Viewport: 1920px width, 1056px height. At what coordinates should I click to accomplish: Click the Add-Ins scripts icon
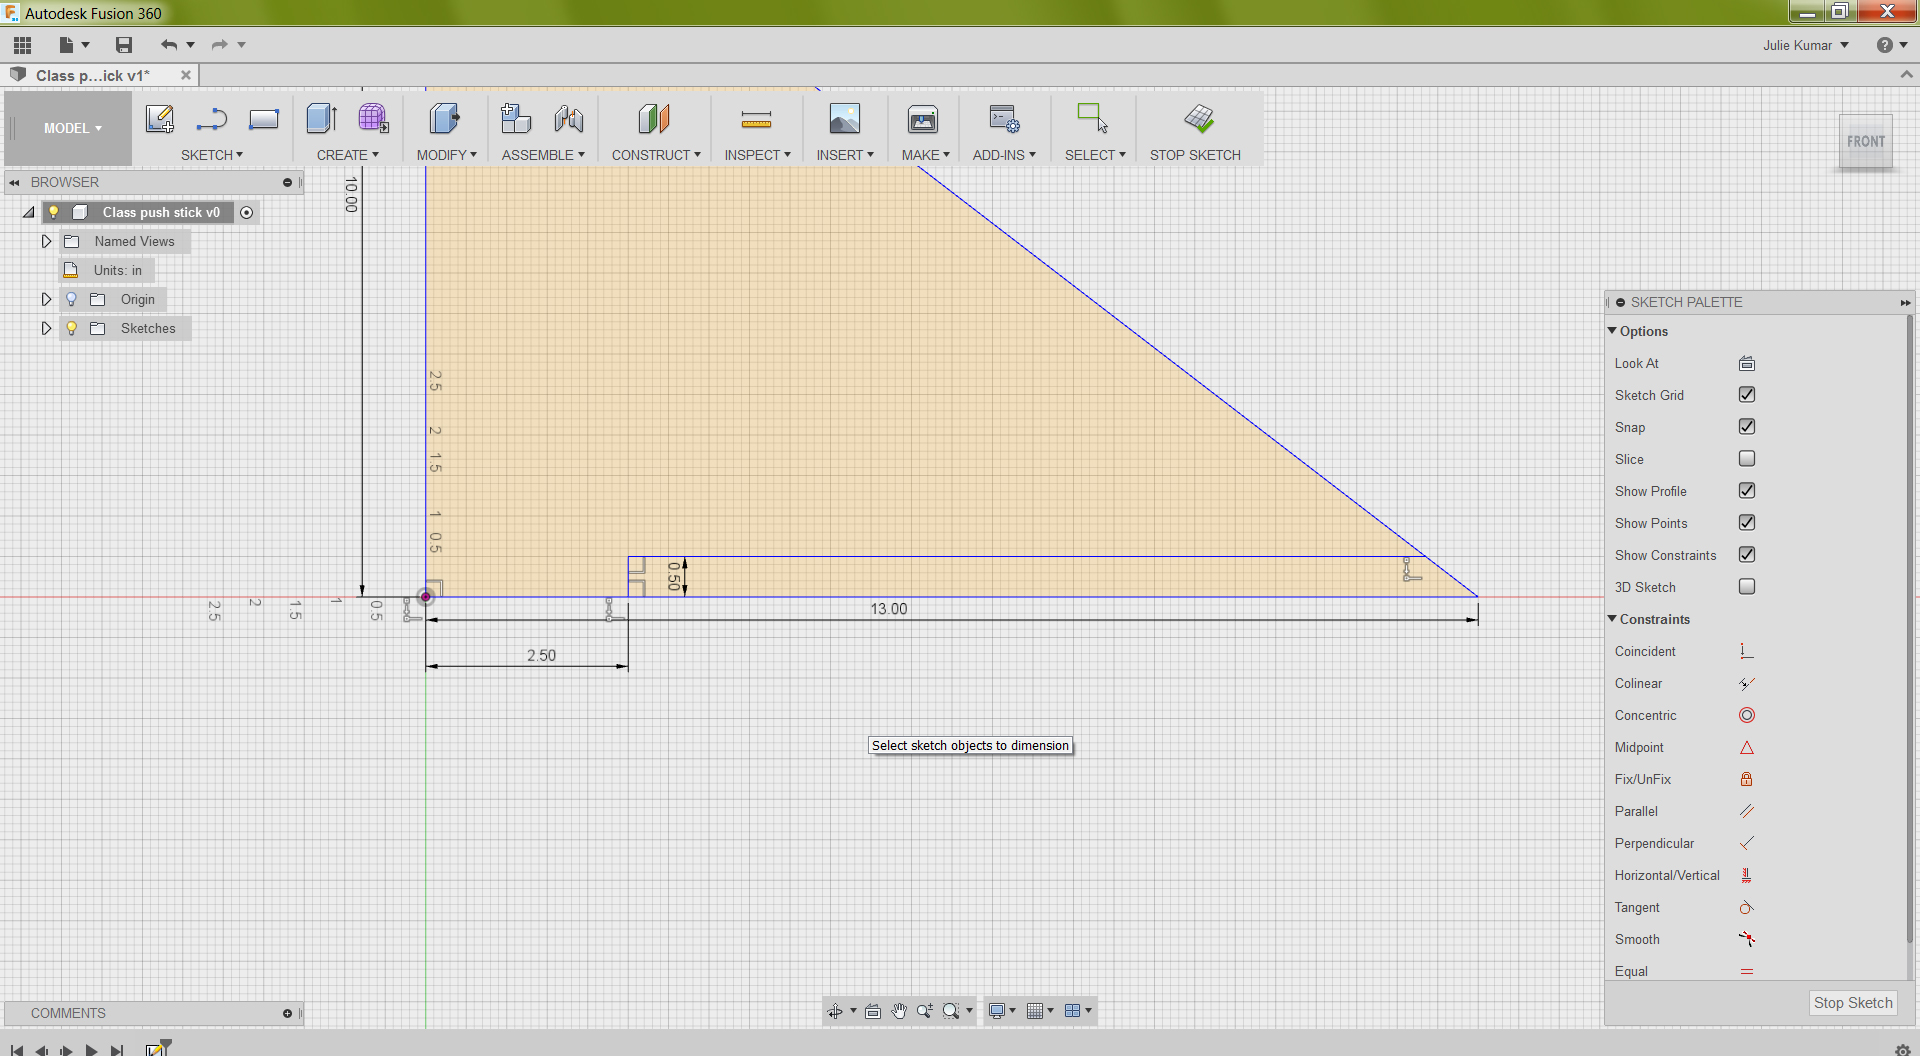pyautogui.click(x=1004, y=119)
